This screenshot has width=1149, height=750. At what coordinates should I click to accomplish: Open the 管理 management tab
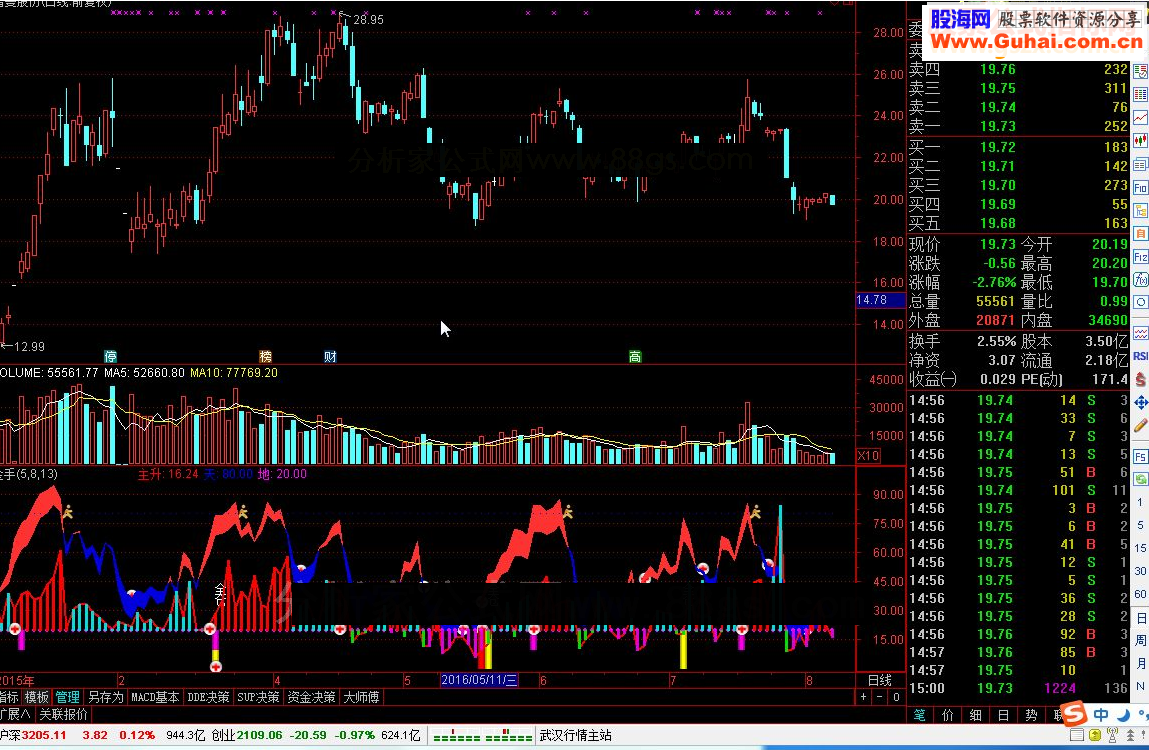point(67,696)
